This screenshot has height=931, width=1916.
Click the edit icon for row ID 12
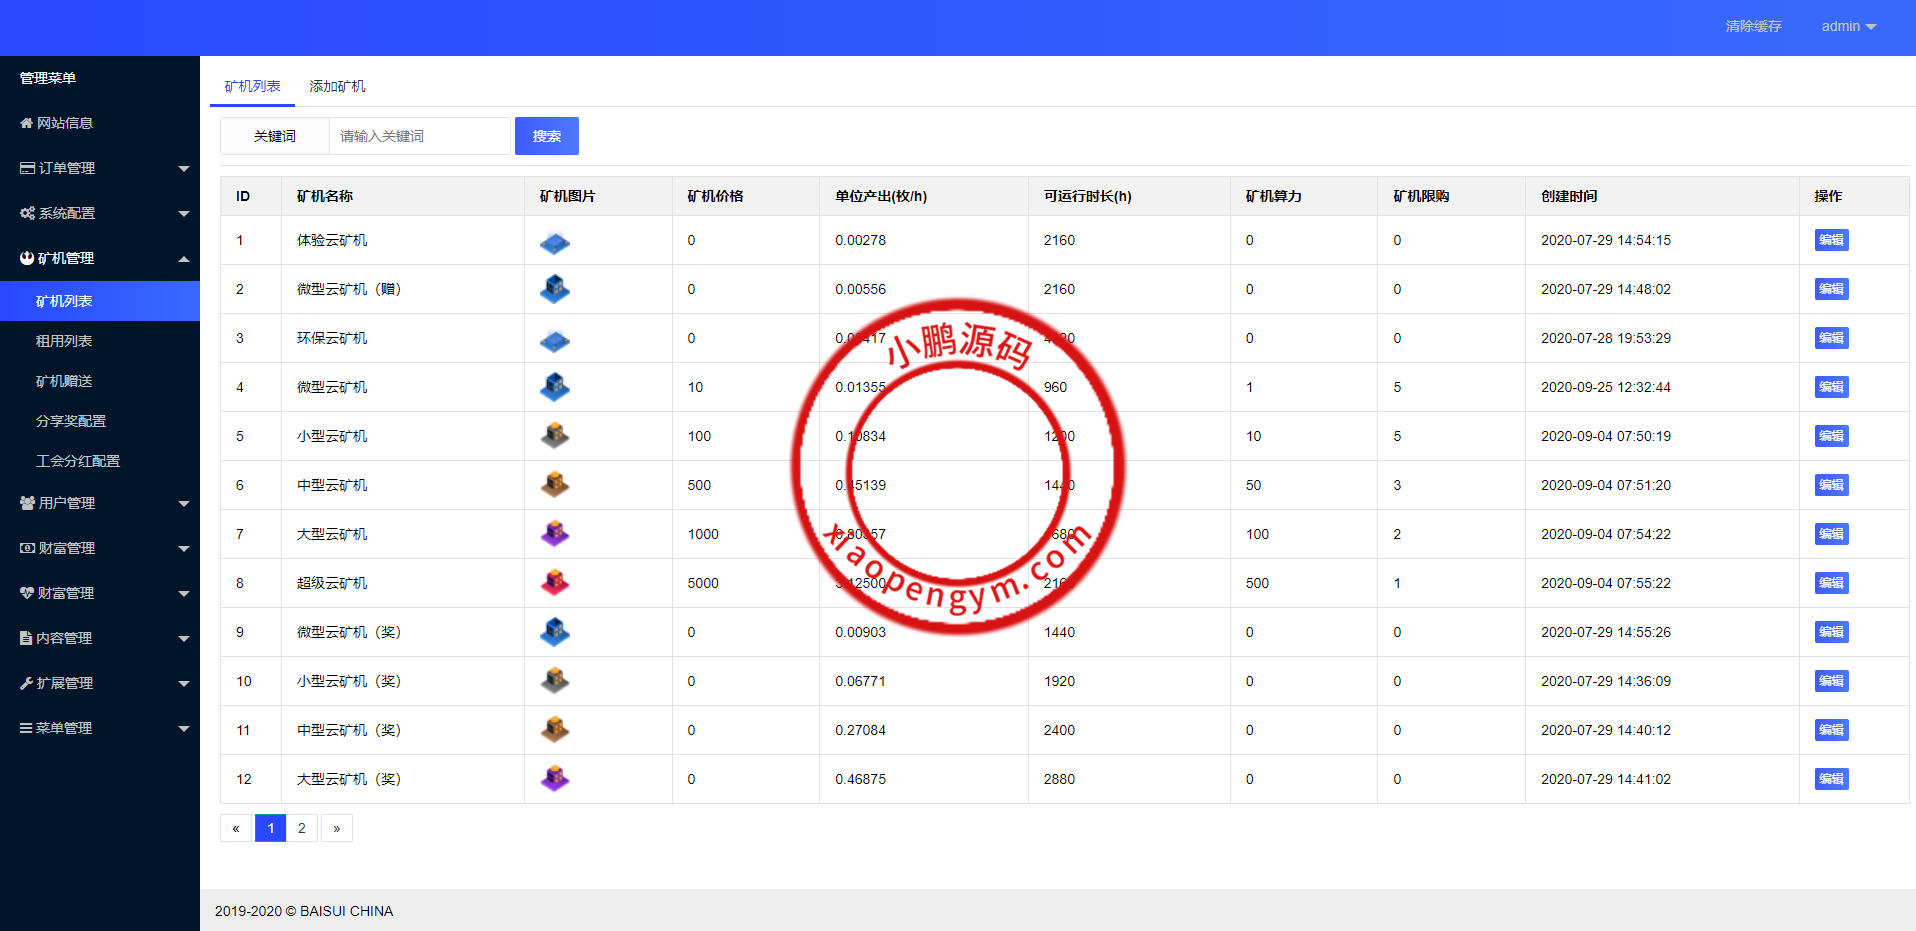1831,779
